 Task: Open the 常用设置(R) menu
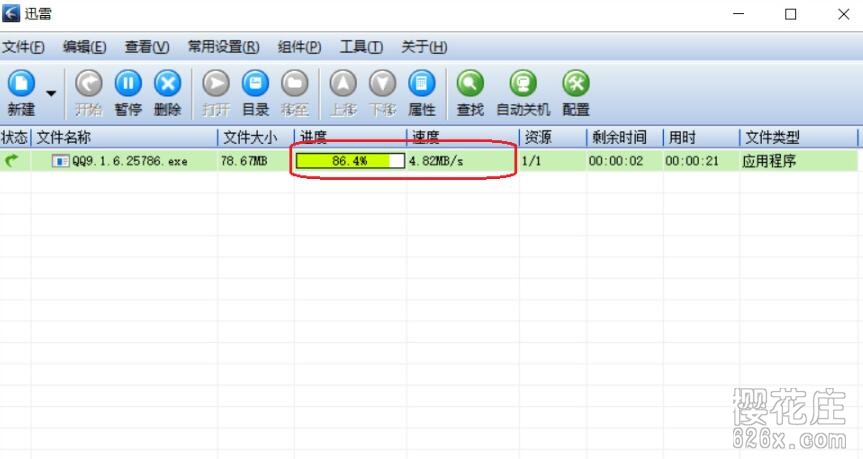(223, 47)
